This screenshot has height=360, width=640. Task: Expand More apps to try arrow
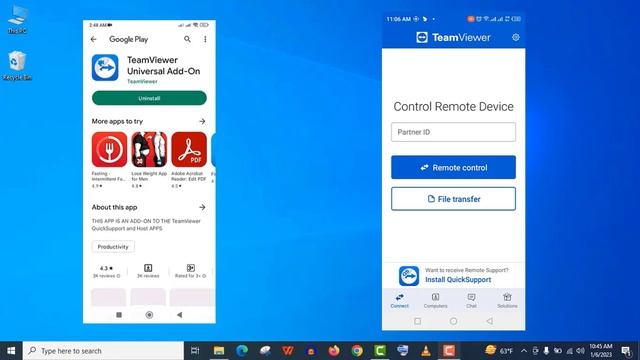pos(202,121)
